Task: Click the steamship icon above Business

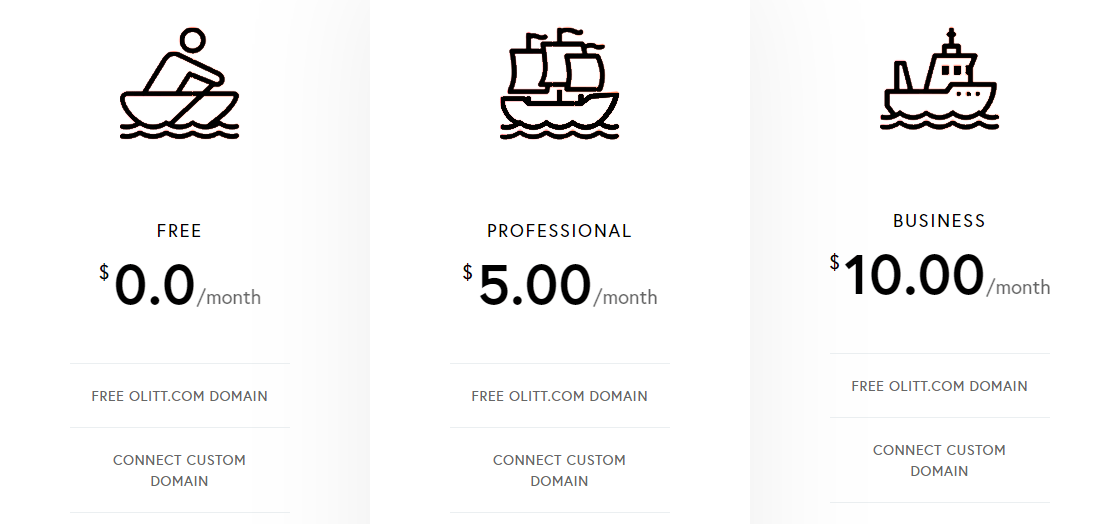Action: click(x=939, y=80)
